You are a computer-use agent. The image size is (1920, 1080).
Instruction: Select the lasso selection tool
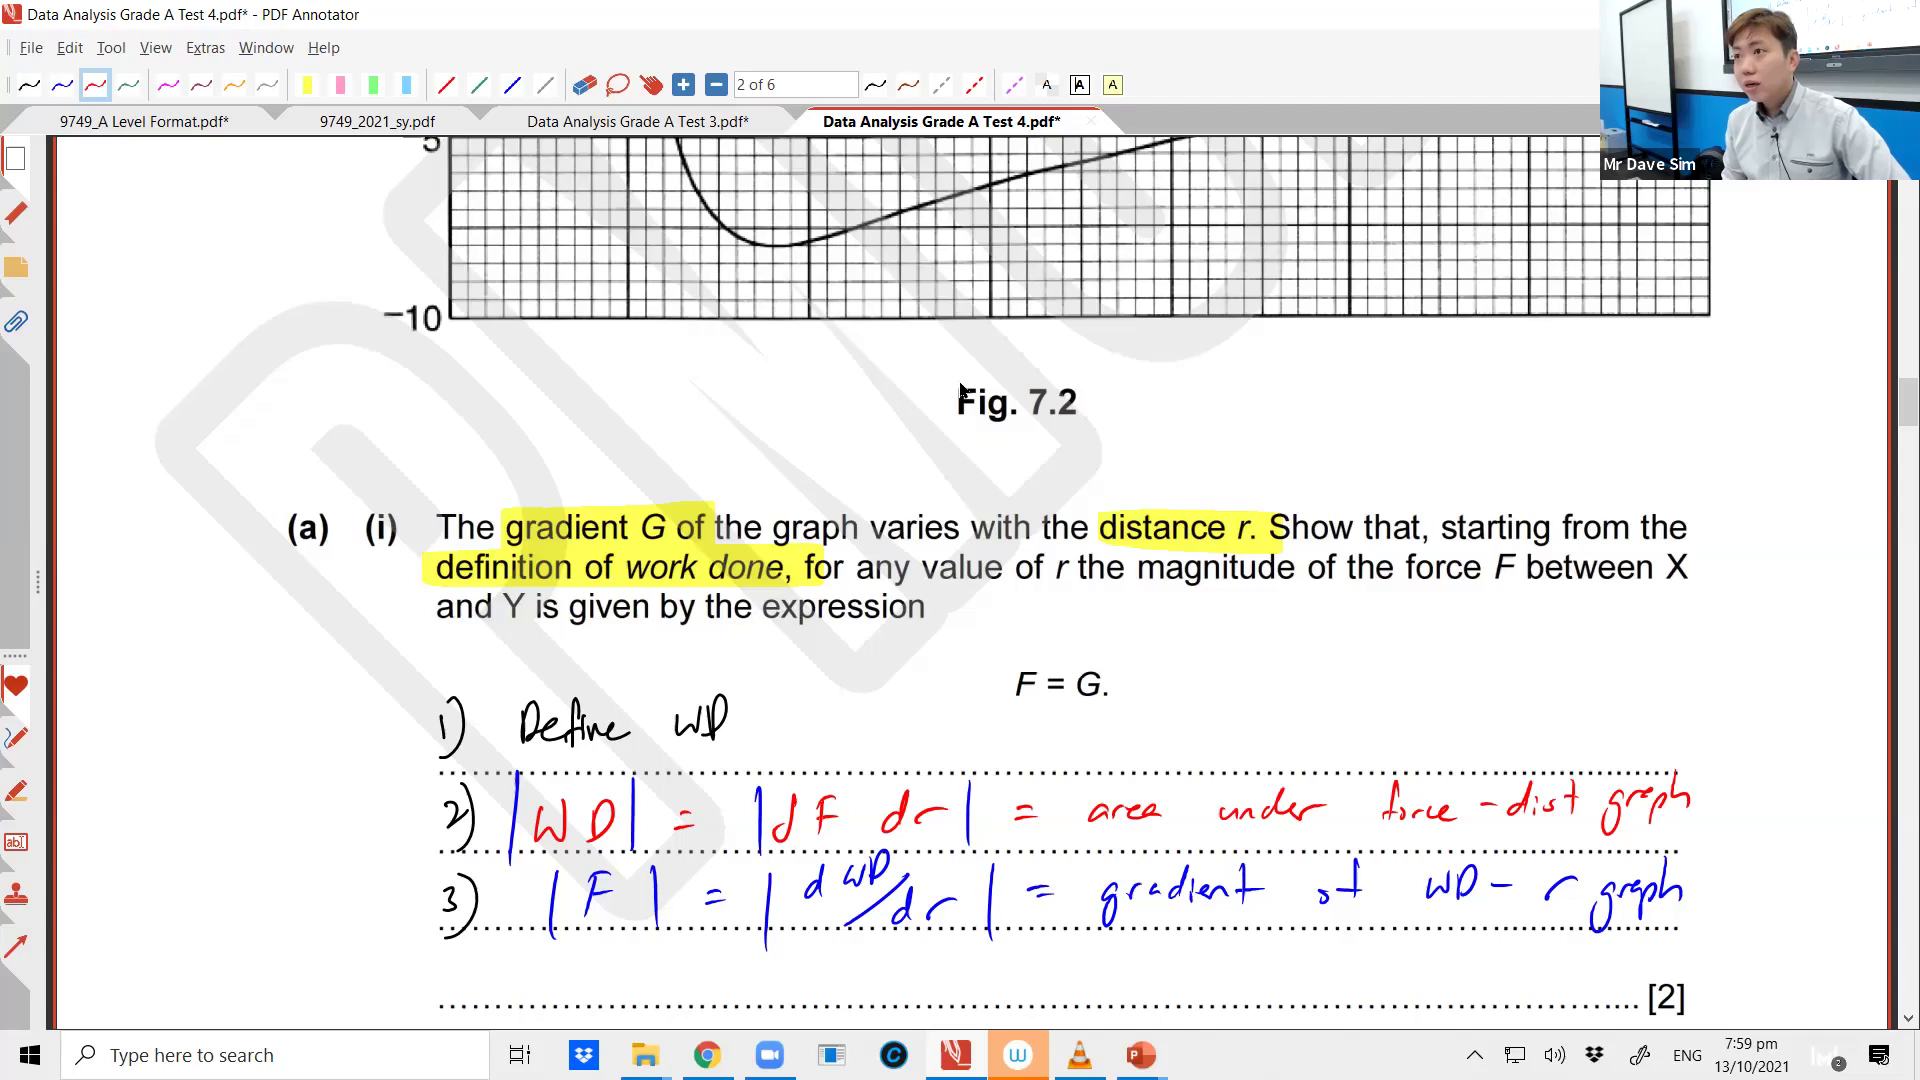617,85
